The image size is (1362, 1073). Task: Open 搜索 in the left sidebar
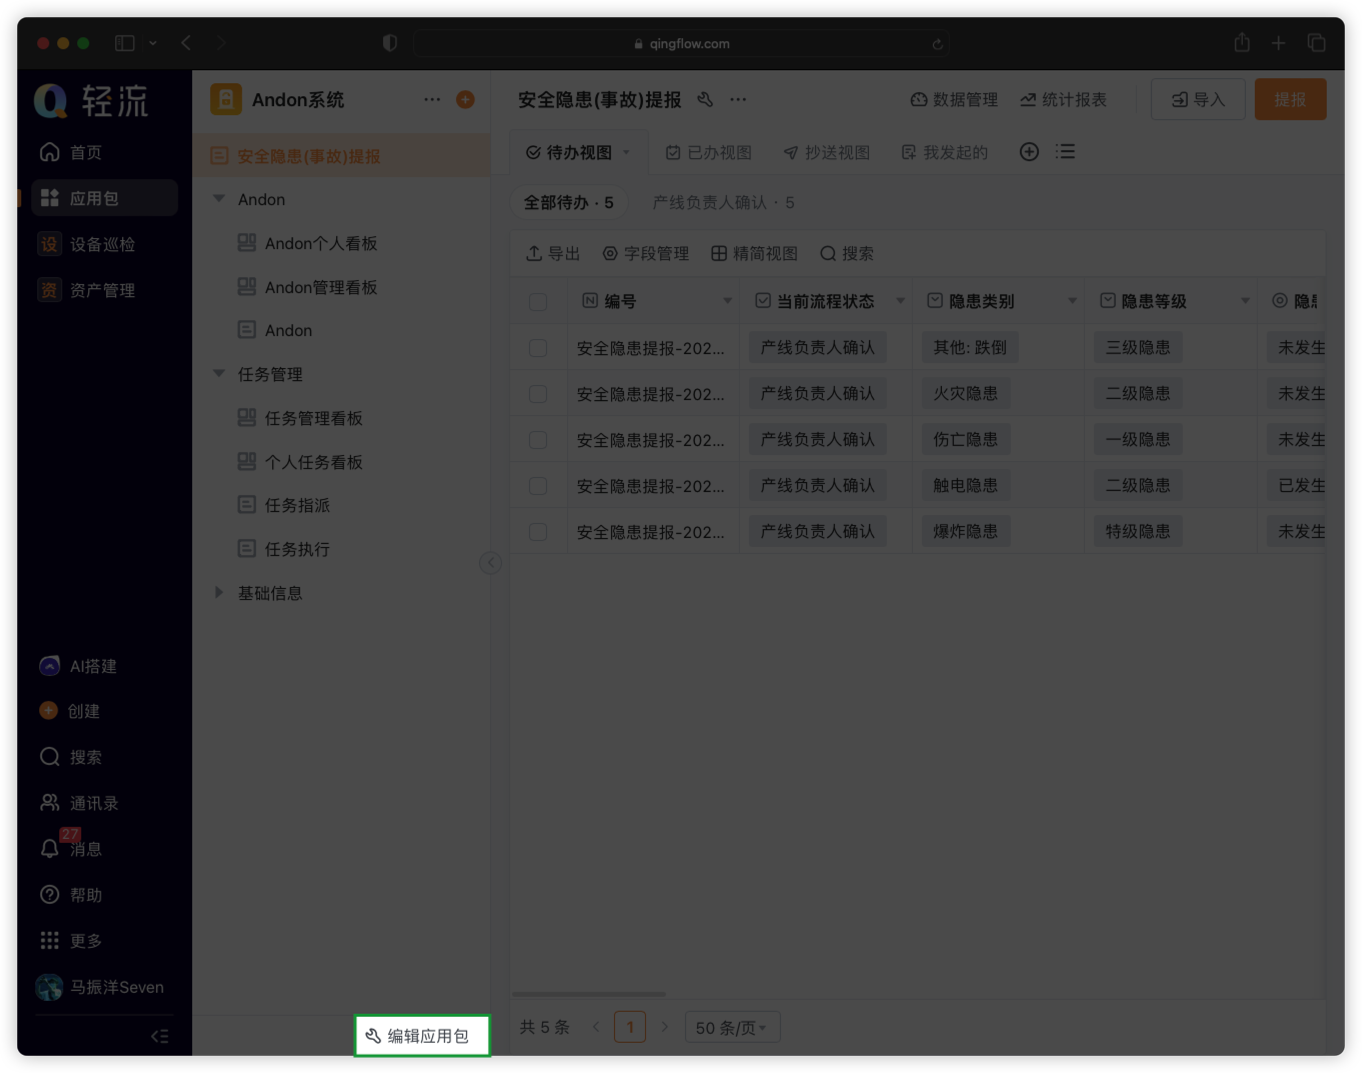(x=71, y=757)
